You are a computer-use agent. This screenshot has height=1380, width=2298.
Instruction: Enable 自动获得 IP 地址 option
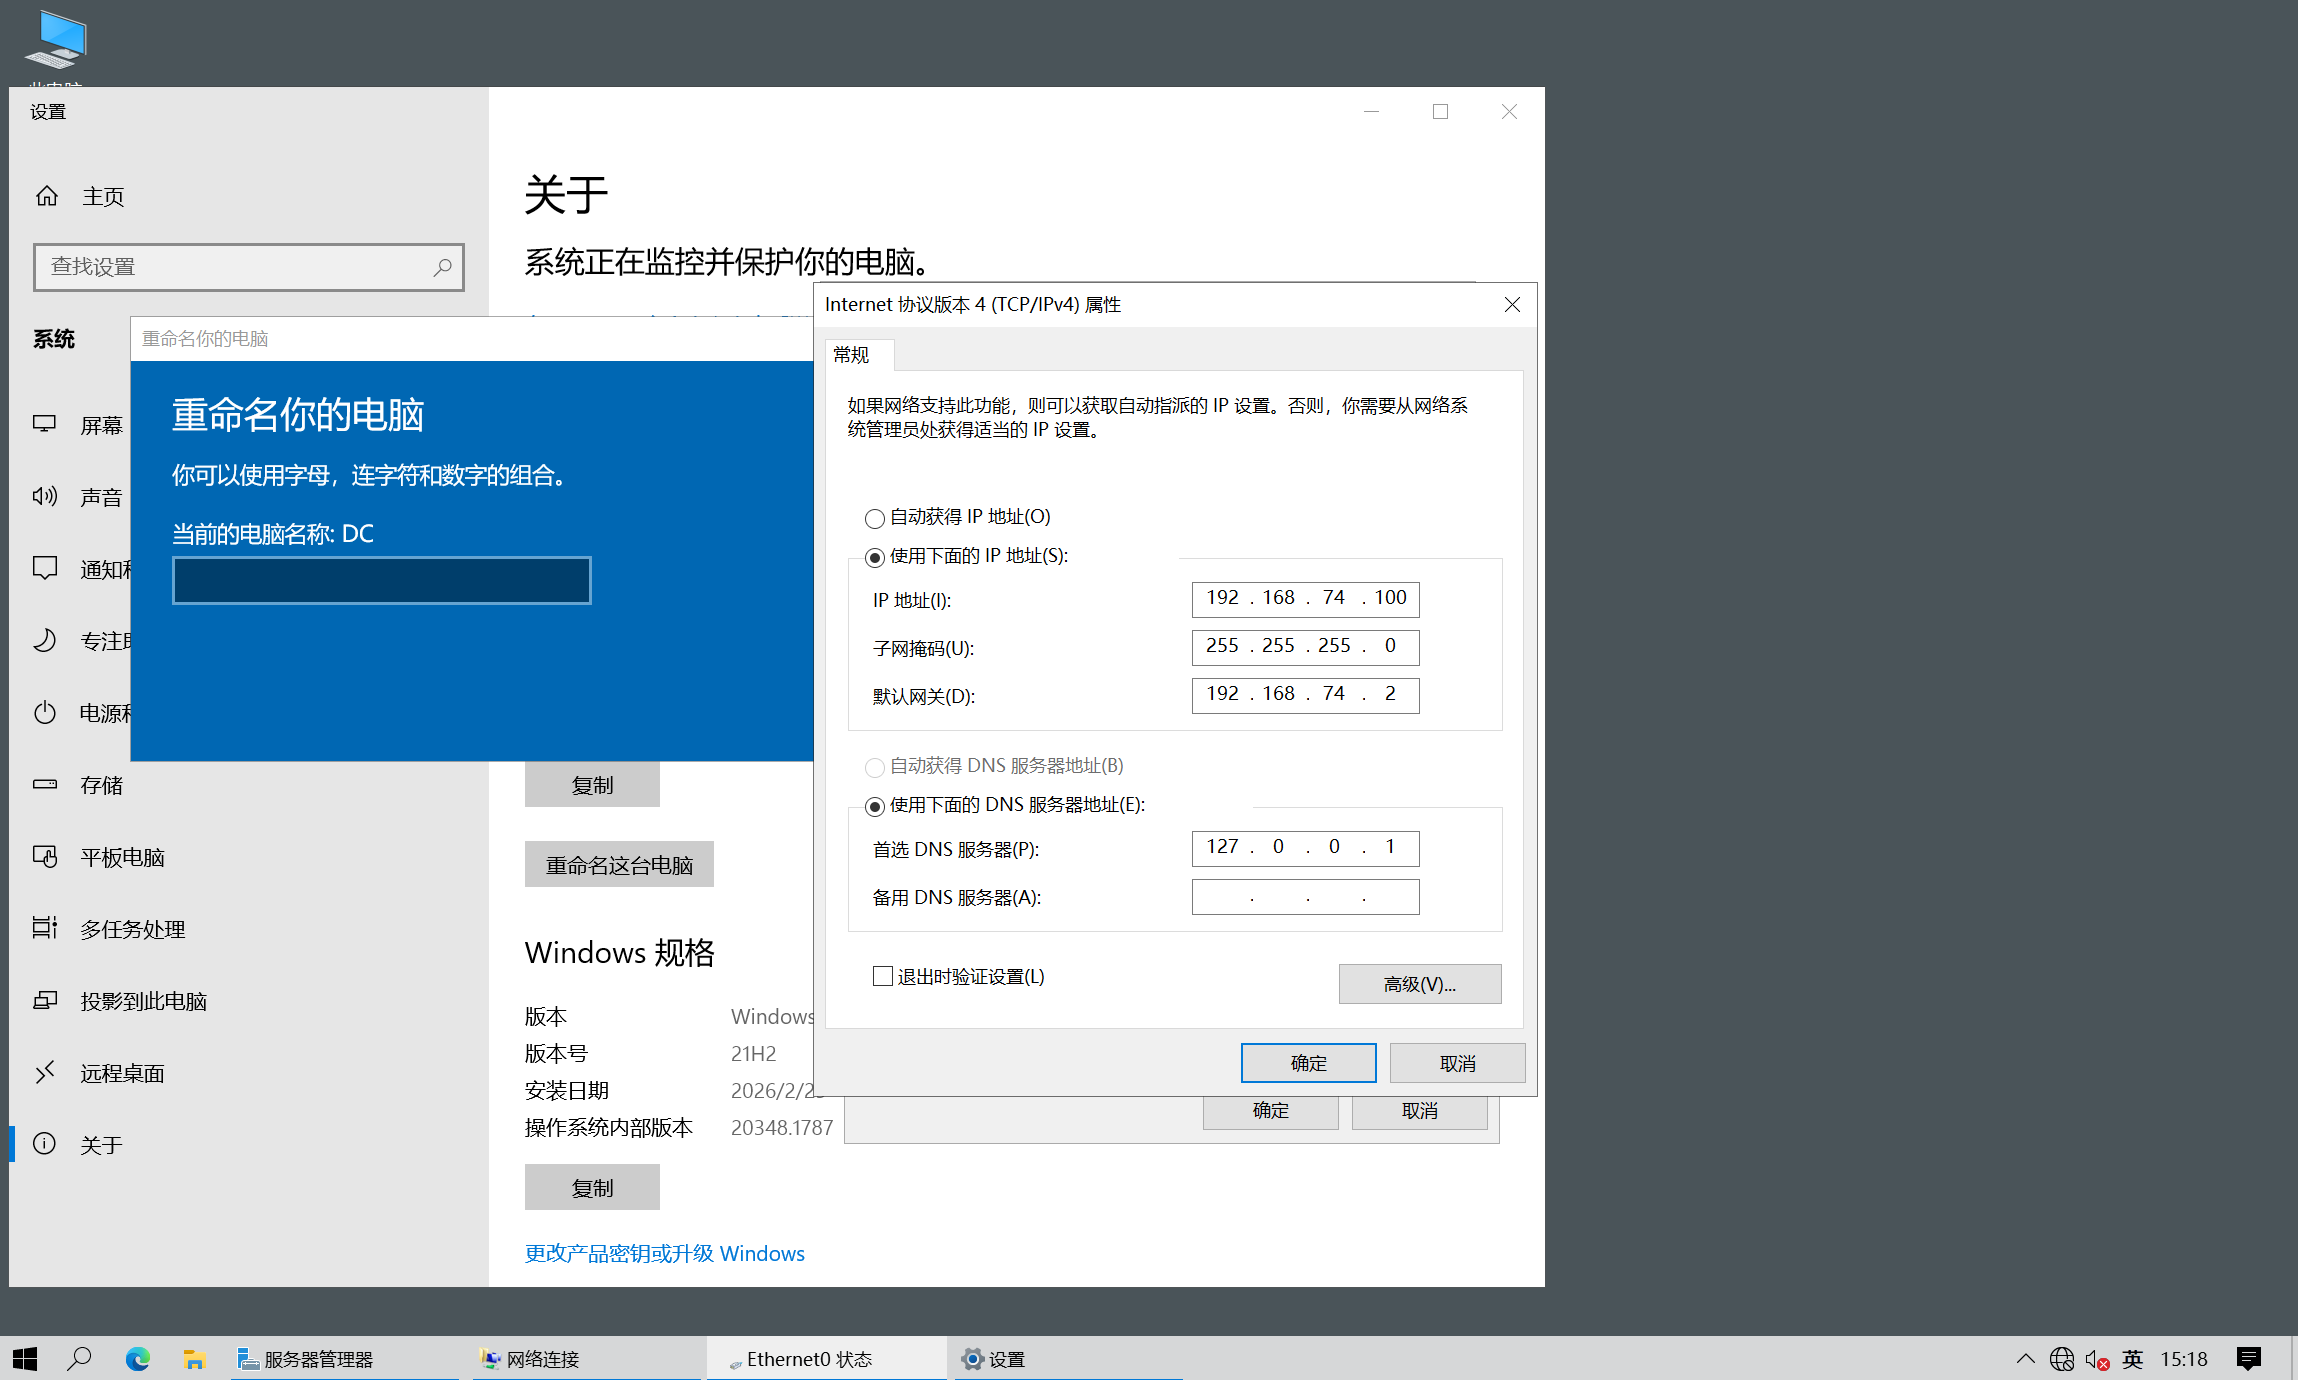[875, 517]
